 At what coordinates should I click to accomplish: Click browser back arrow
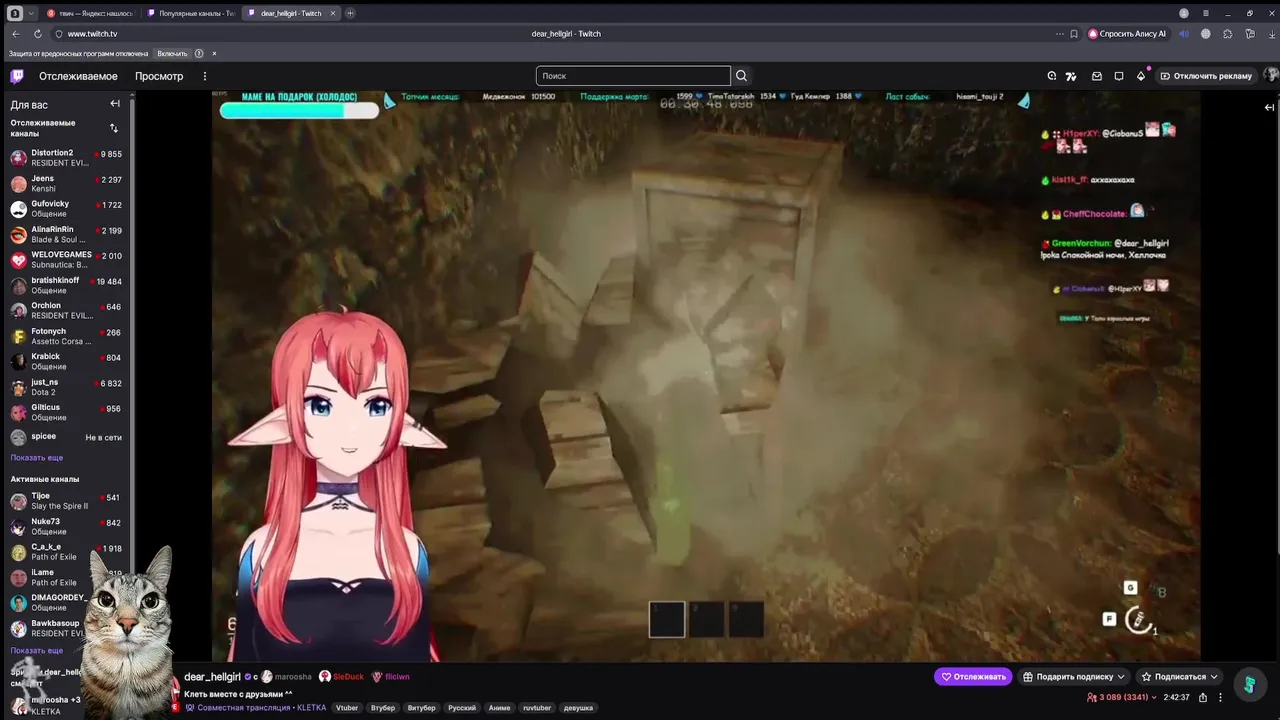[15, 34]
